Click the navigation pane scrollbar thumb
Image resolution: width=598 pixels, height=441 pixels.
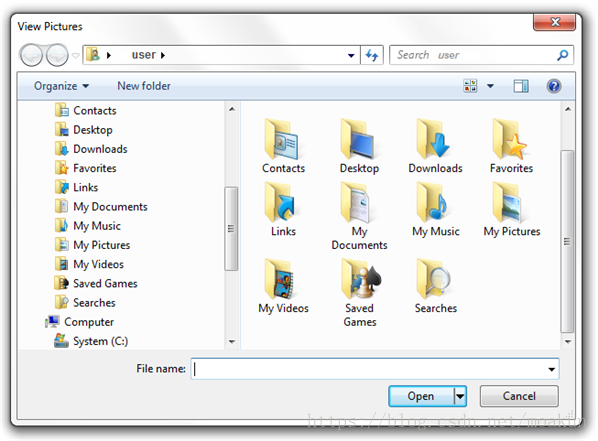tap(231, 229)
